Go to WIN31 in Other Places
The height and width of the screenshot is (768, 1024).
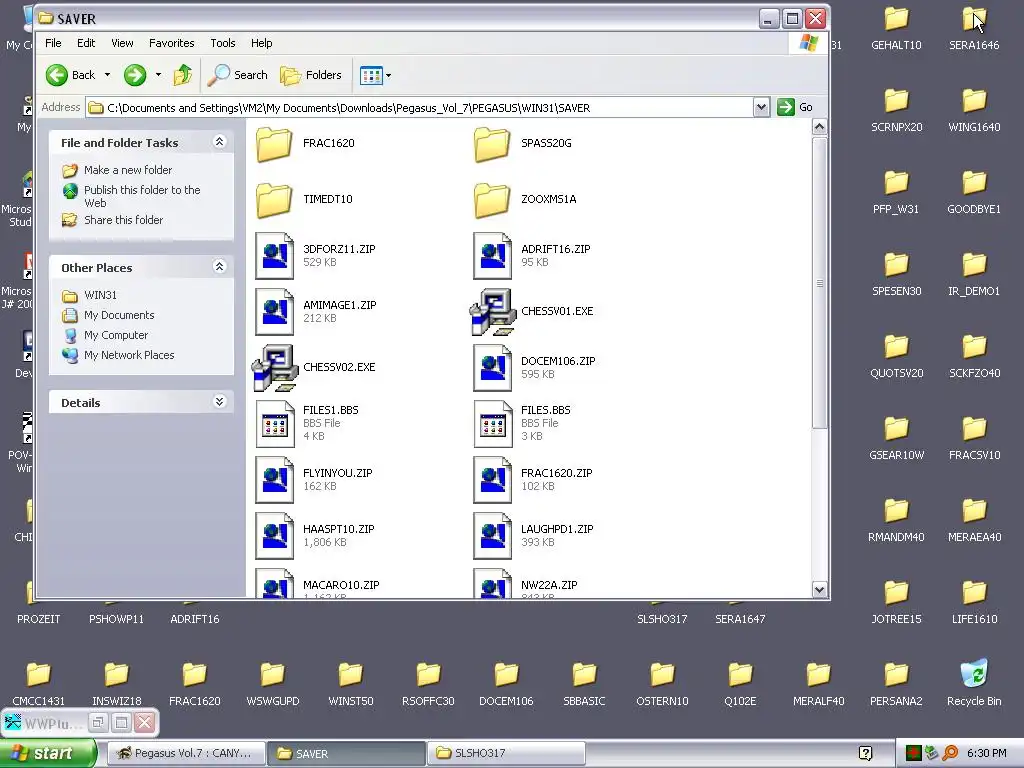pyautogui.click(x=101, y=295)
